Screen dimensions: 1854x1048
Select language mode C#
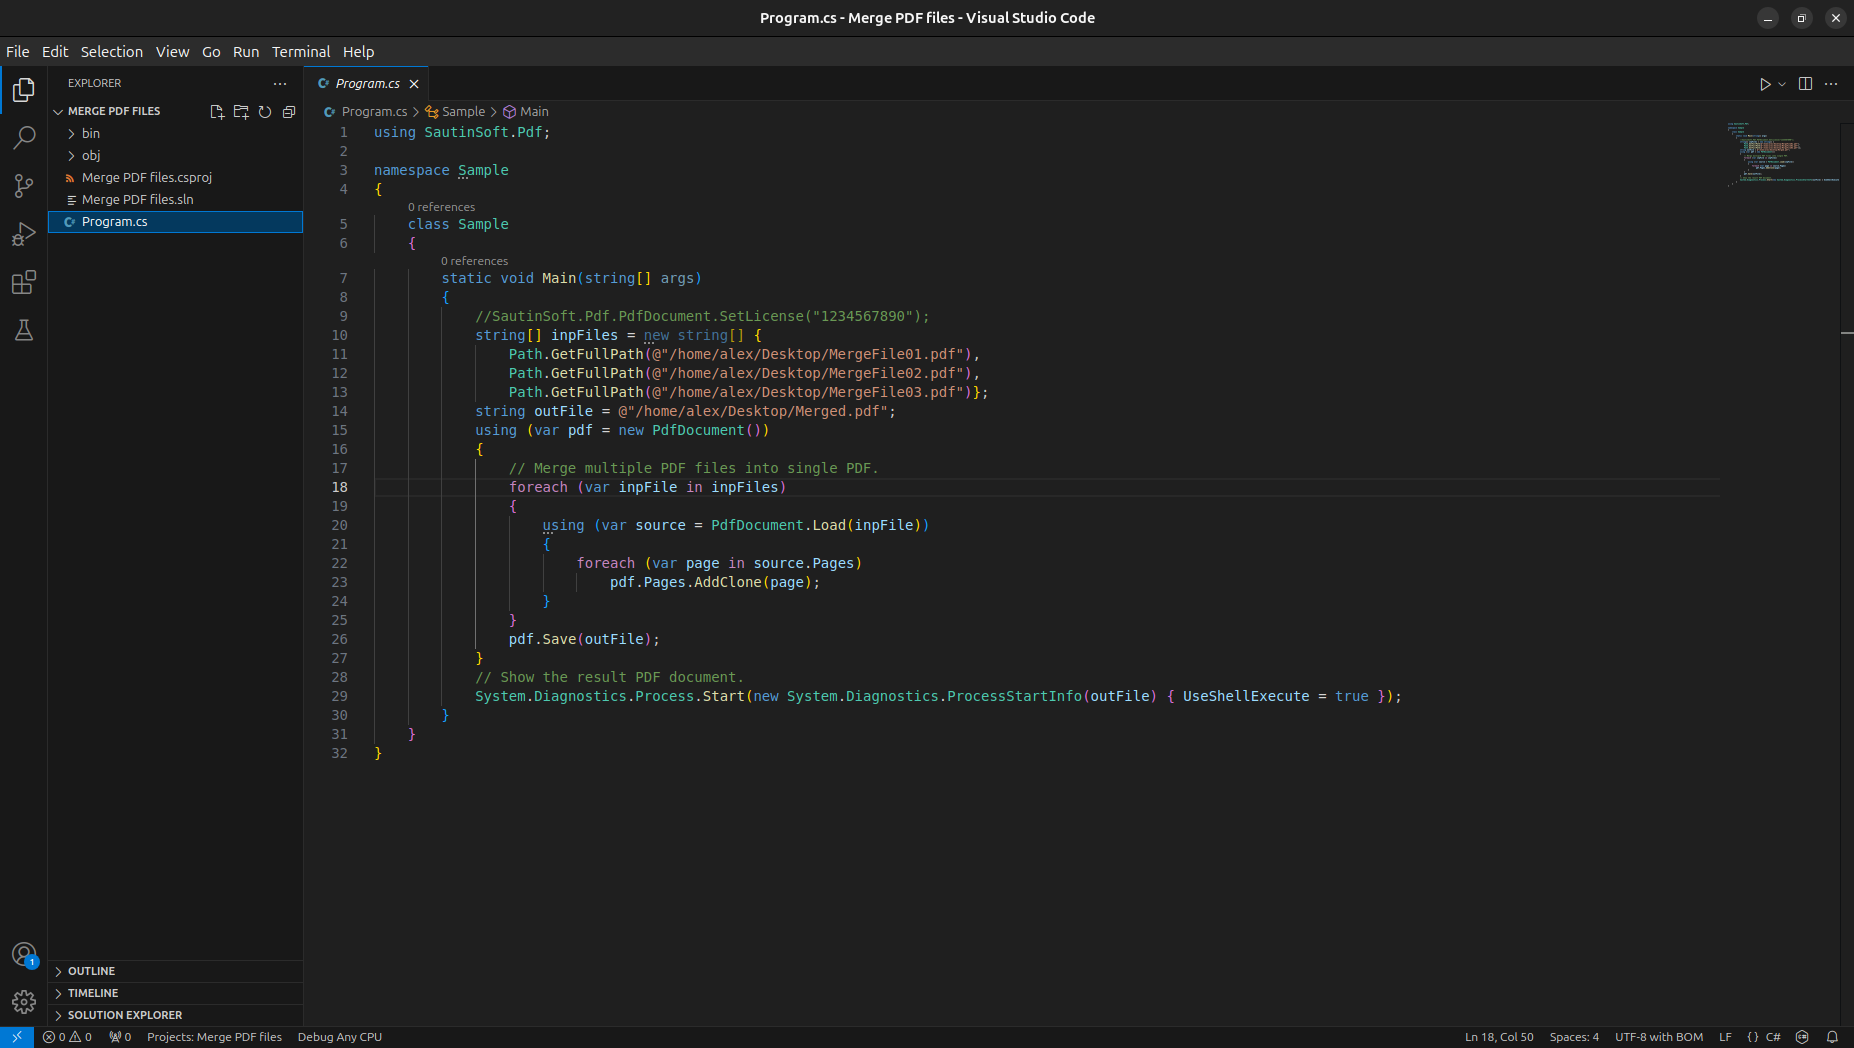pyautogui.click(x=1773, y=1037)
